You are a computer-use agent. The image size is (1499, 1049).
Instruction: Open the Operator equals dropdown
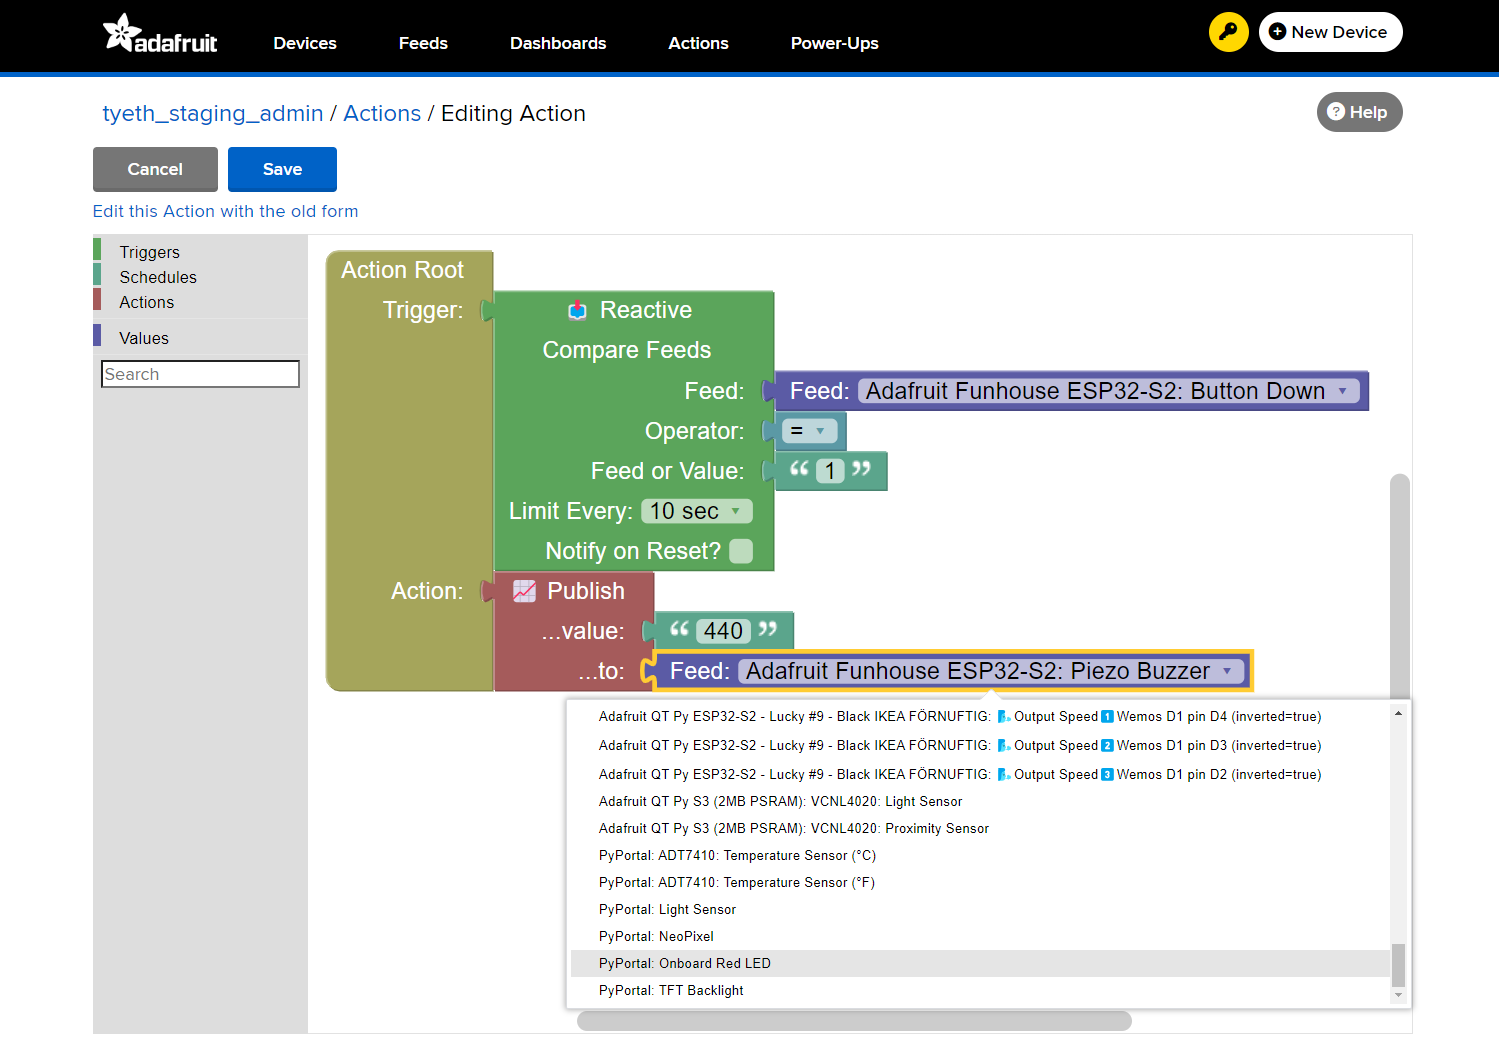point(819,431)
